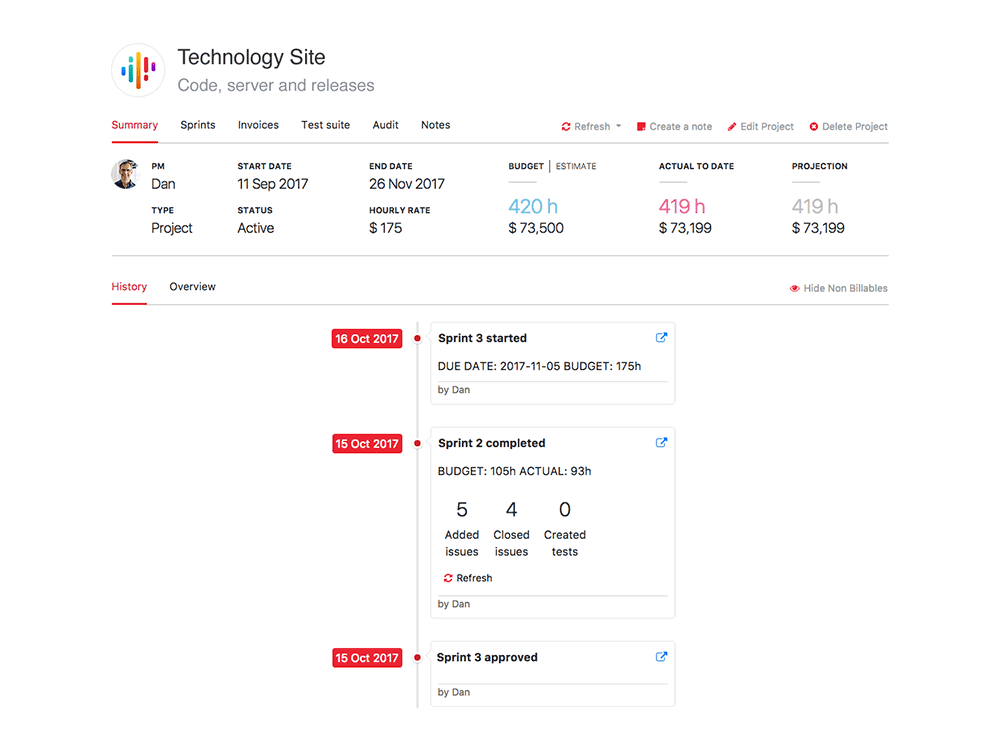Toggle the Hide Non Billables eye icon
Image resolution: width=1000 pixels, height=750 pixels.
click(795, 288)
